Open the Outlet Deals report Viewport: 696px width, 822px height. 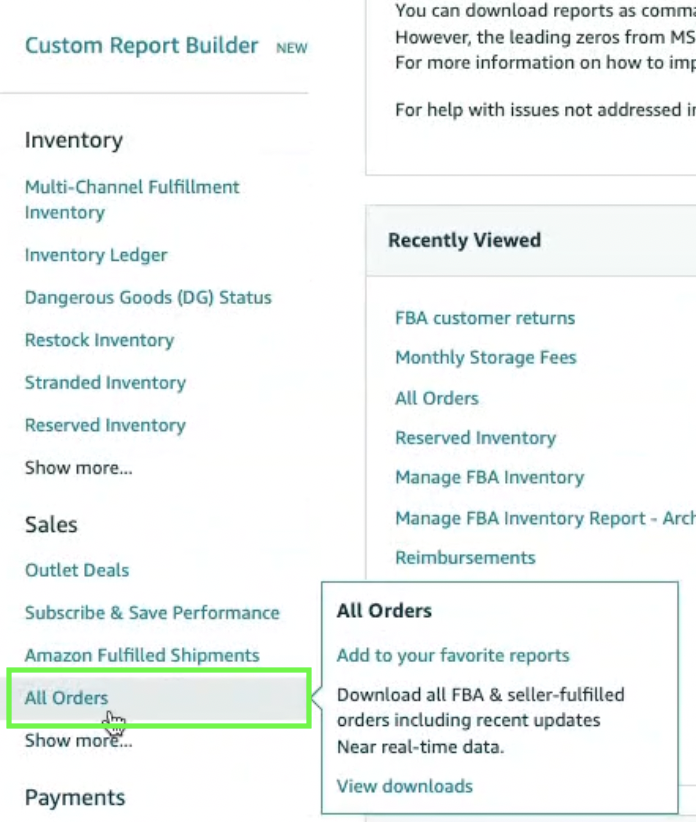[77, 570]
